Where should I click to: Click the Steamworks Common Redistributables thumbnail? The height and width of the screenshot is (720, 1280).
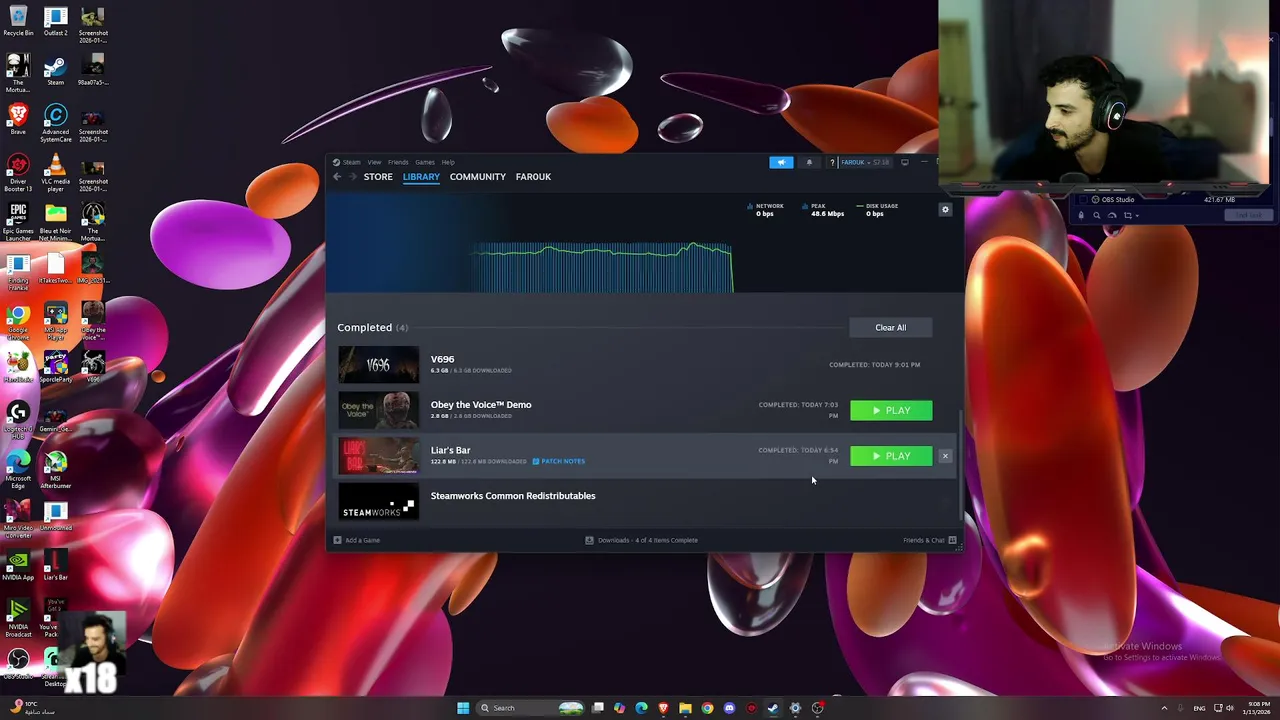tap(378, 502)
